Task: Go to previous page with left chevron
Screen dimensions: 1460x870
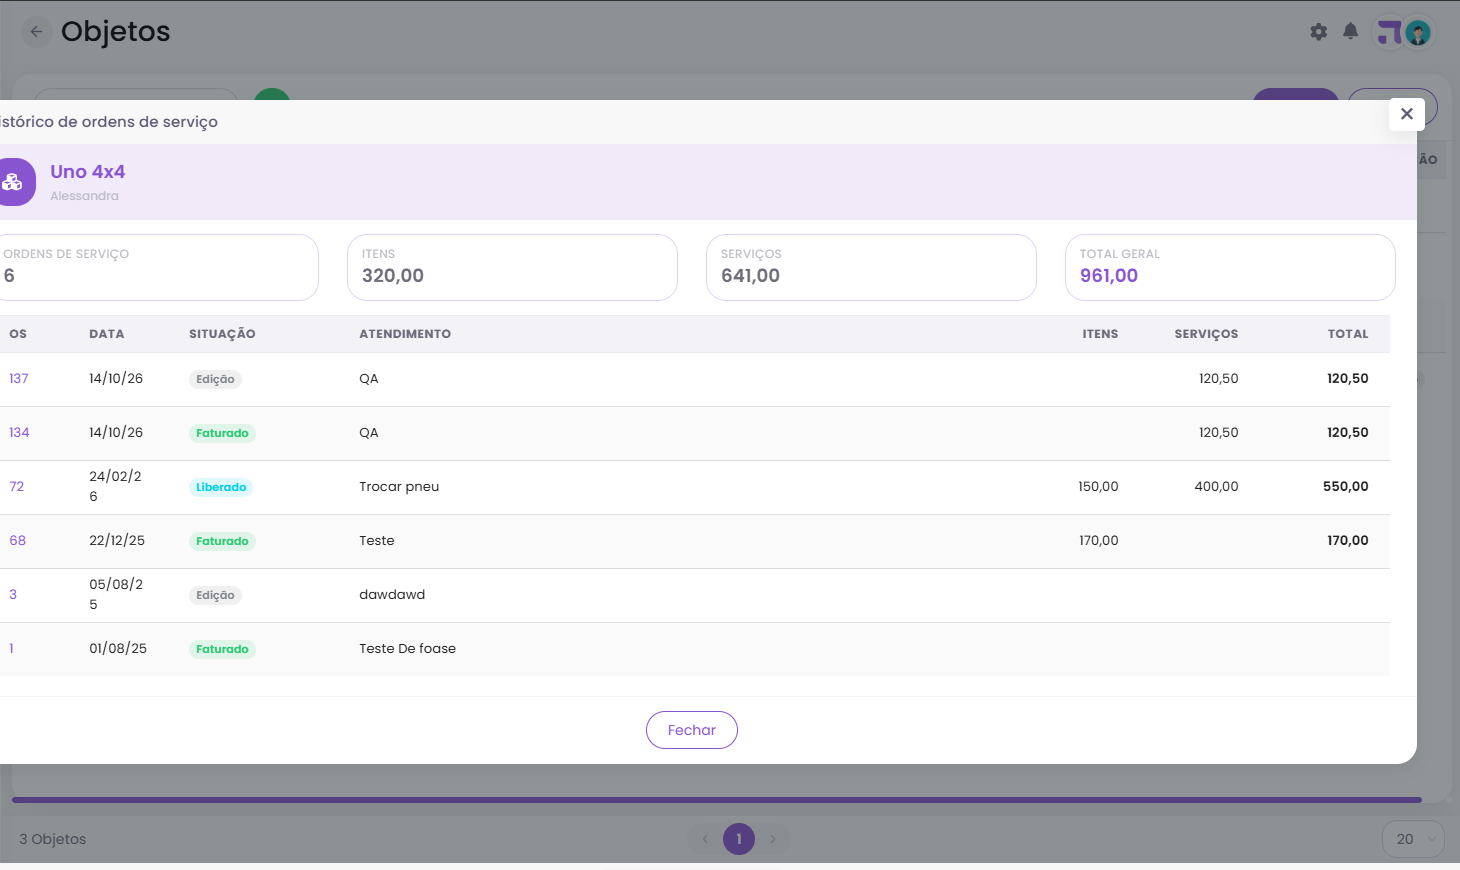Action: pos(705,839)
